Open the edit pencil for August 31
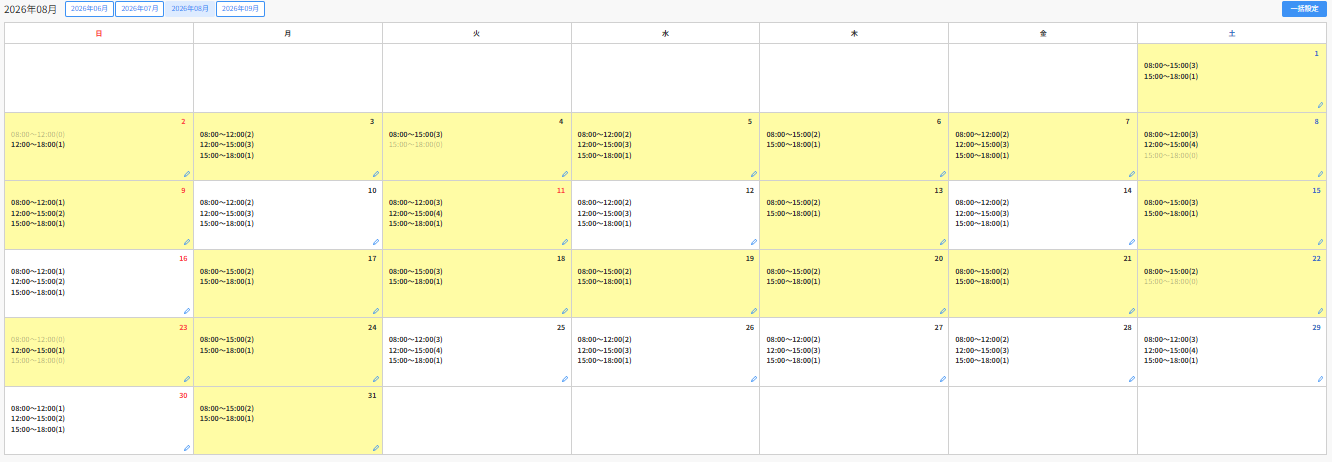The height and width of the screenshot is (462, 1332). click(376, 447)
